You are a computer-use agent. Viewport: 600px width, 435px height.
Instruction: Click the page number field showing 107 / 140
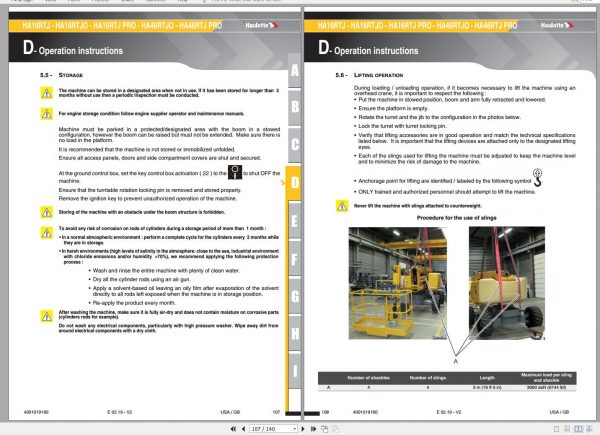click(x=271, y=429)
